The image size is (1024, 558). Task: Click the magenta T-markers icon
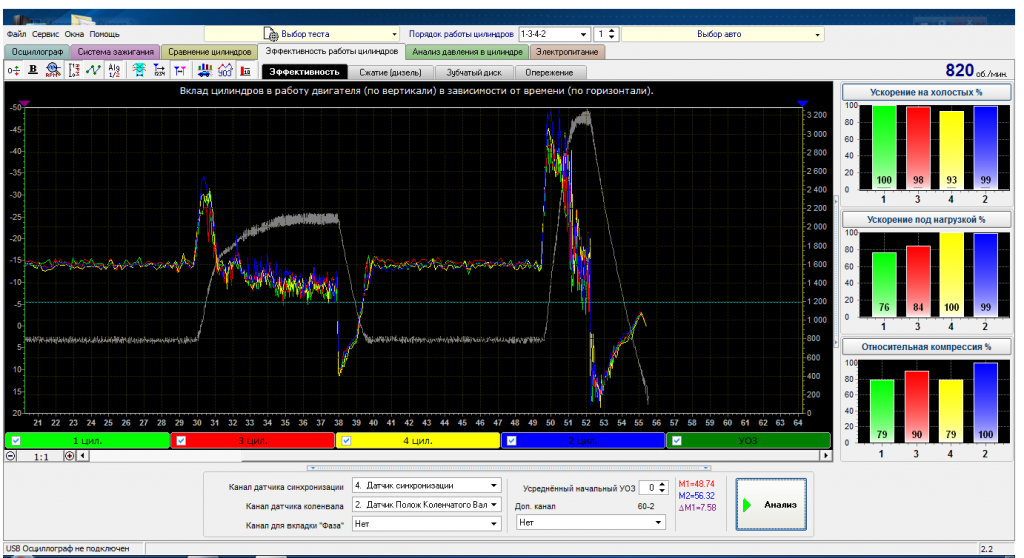pos(180,71)
